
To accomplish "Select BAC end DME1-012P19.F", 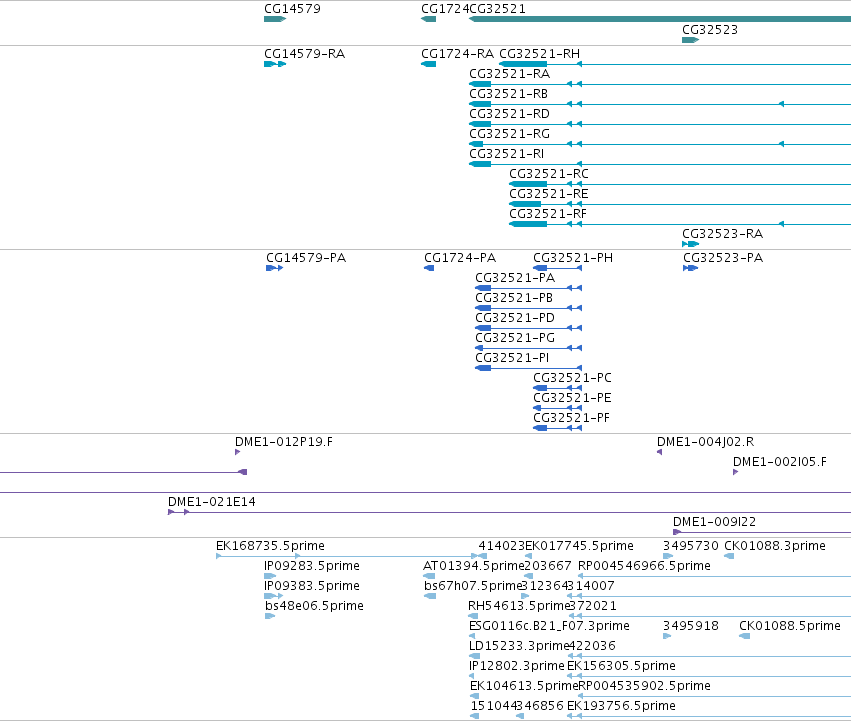I will (284, 442).
